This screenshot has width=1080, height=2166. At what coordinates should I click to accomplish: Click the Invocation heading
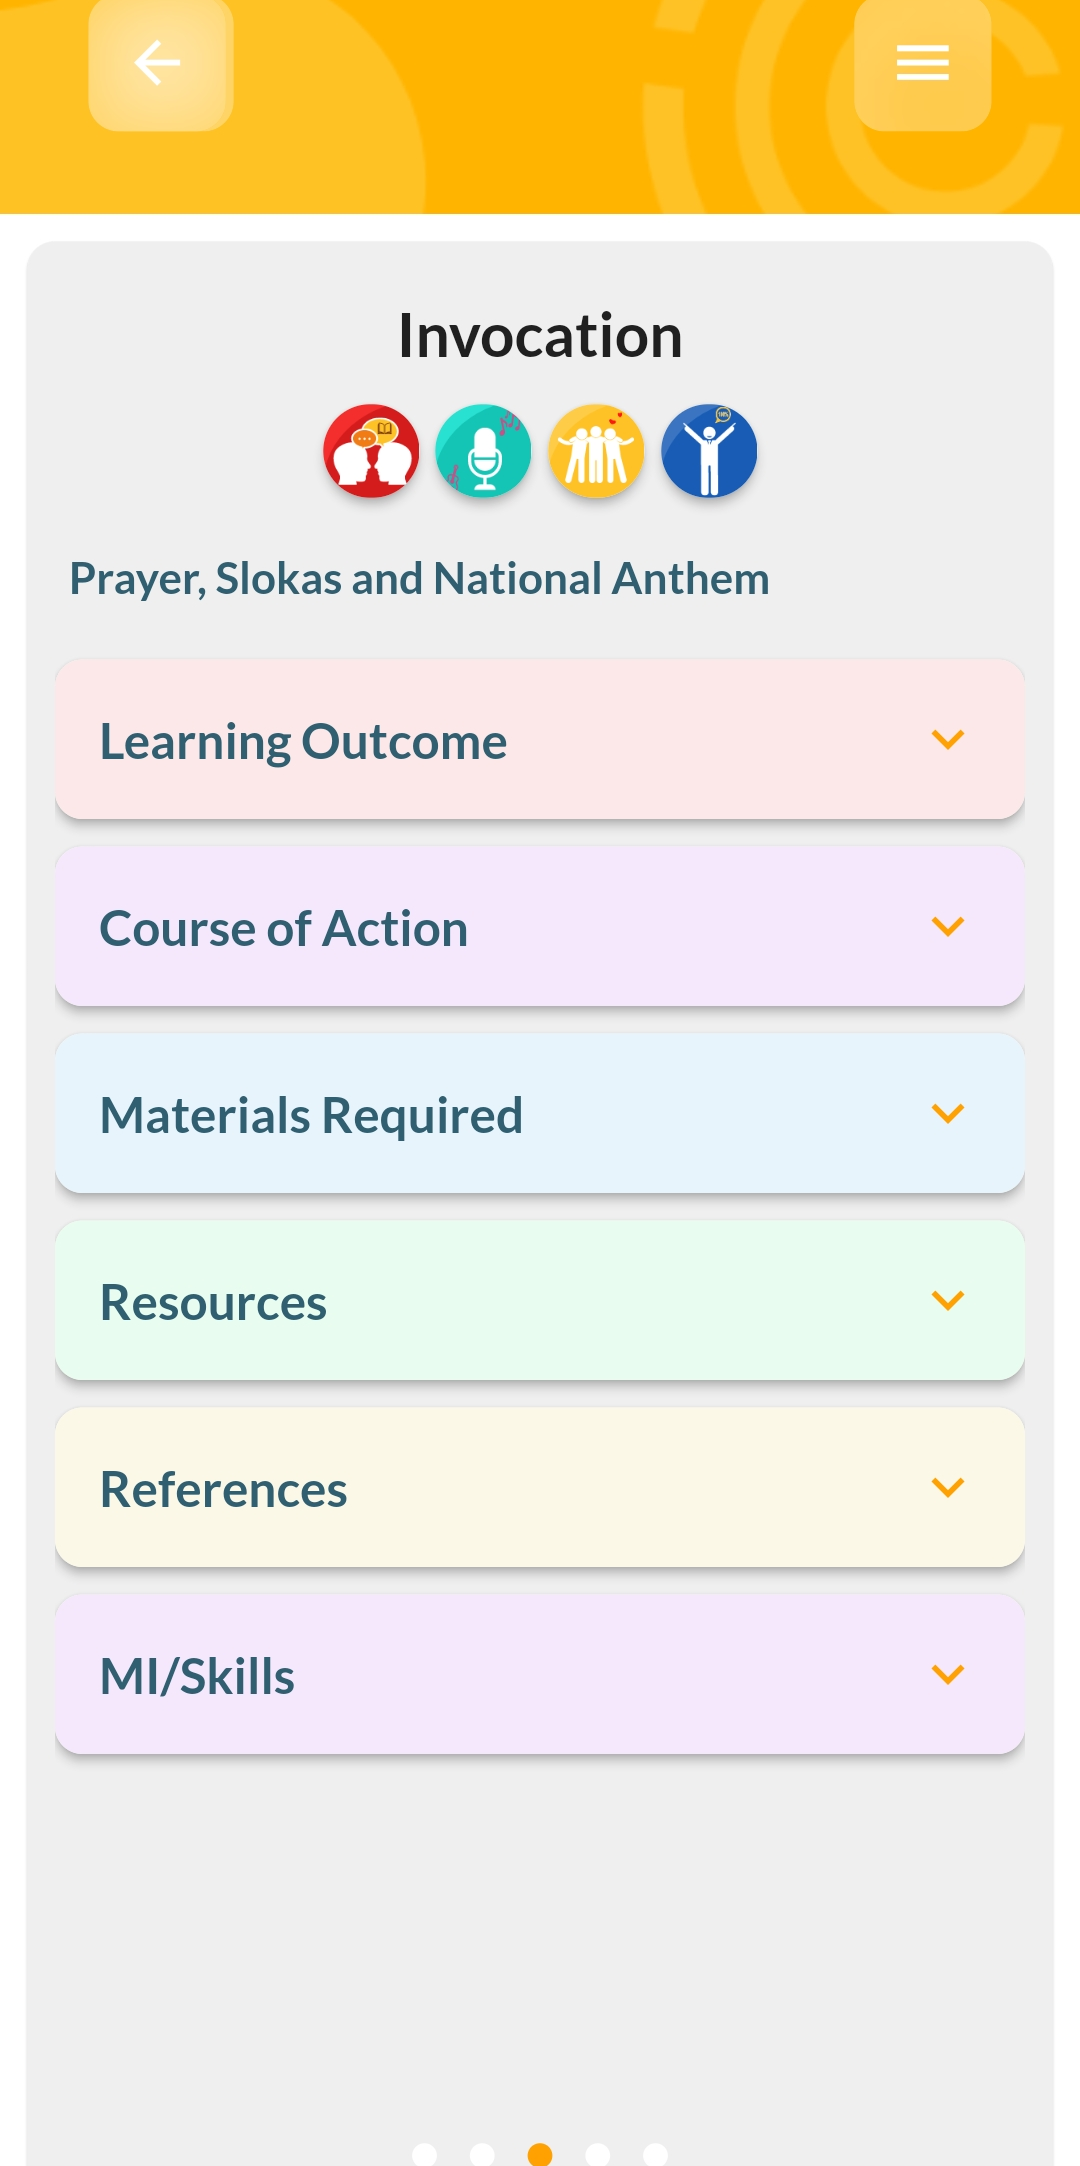click(x=540, y=336)
